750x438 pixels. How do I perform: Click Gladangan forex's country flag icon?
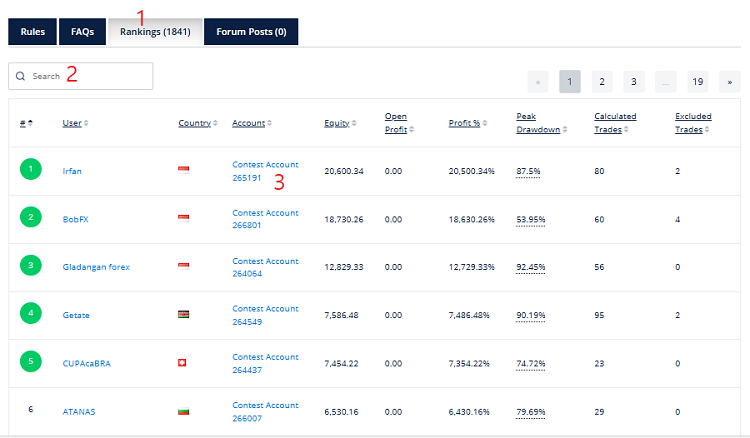click(183, 266)
